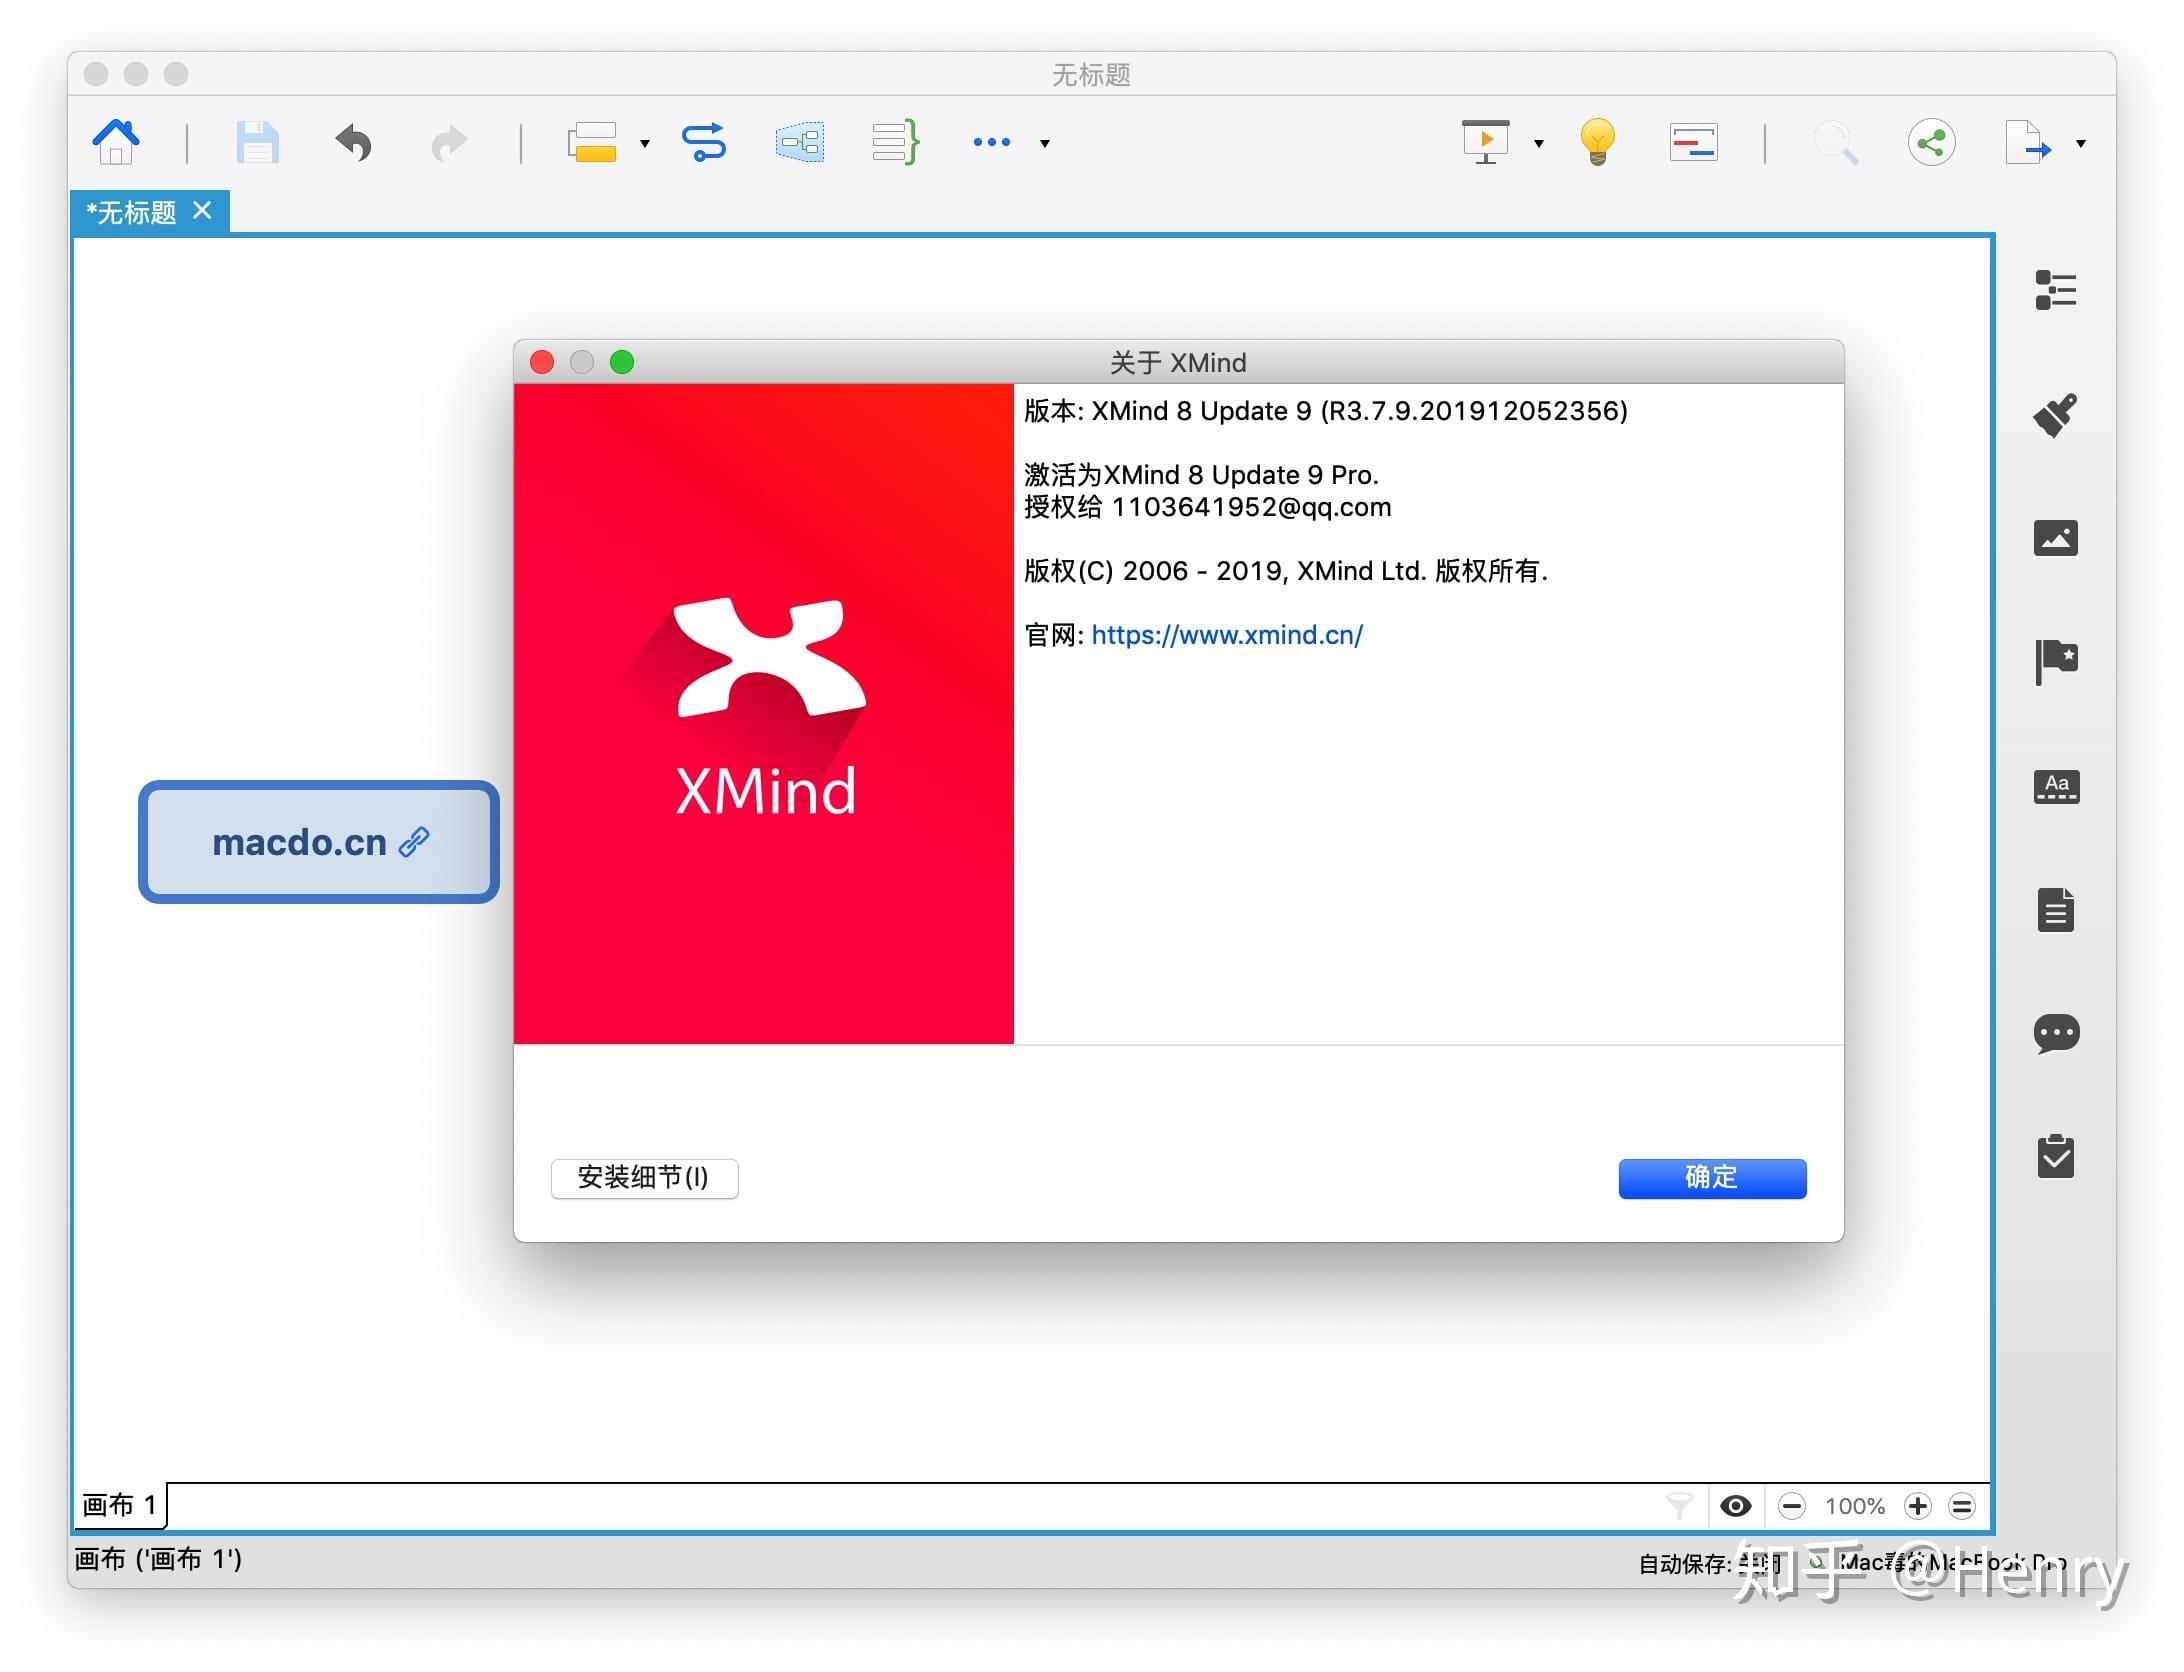The height and width of the screenshot is (1672, 2184).
Task: Open the Gantt chart view icon
Action: tap(1694, 142)
